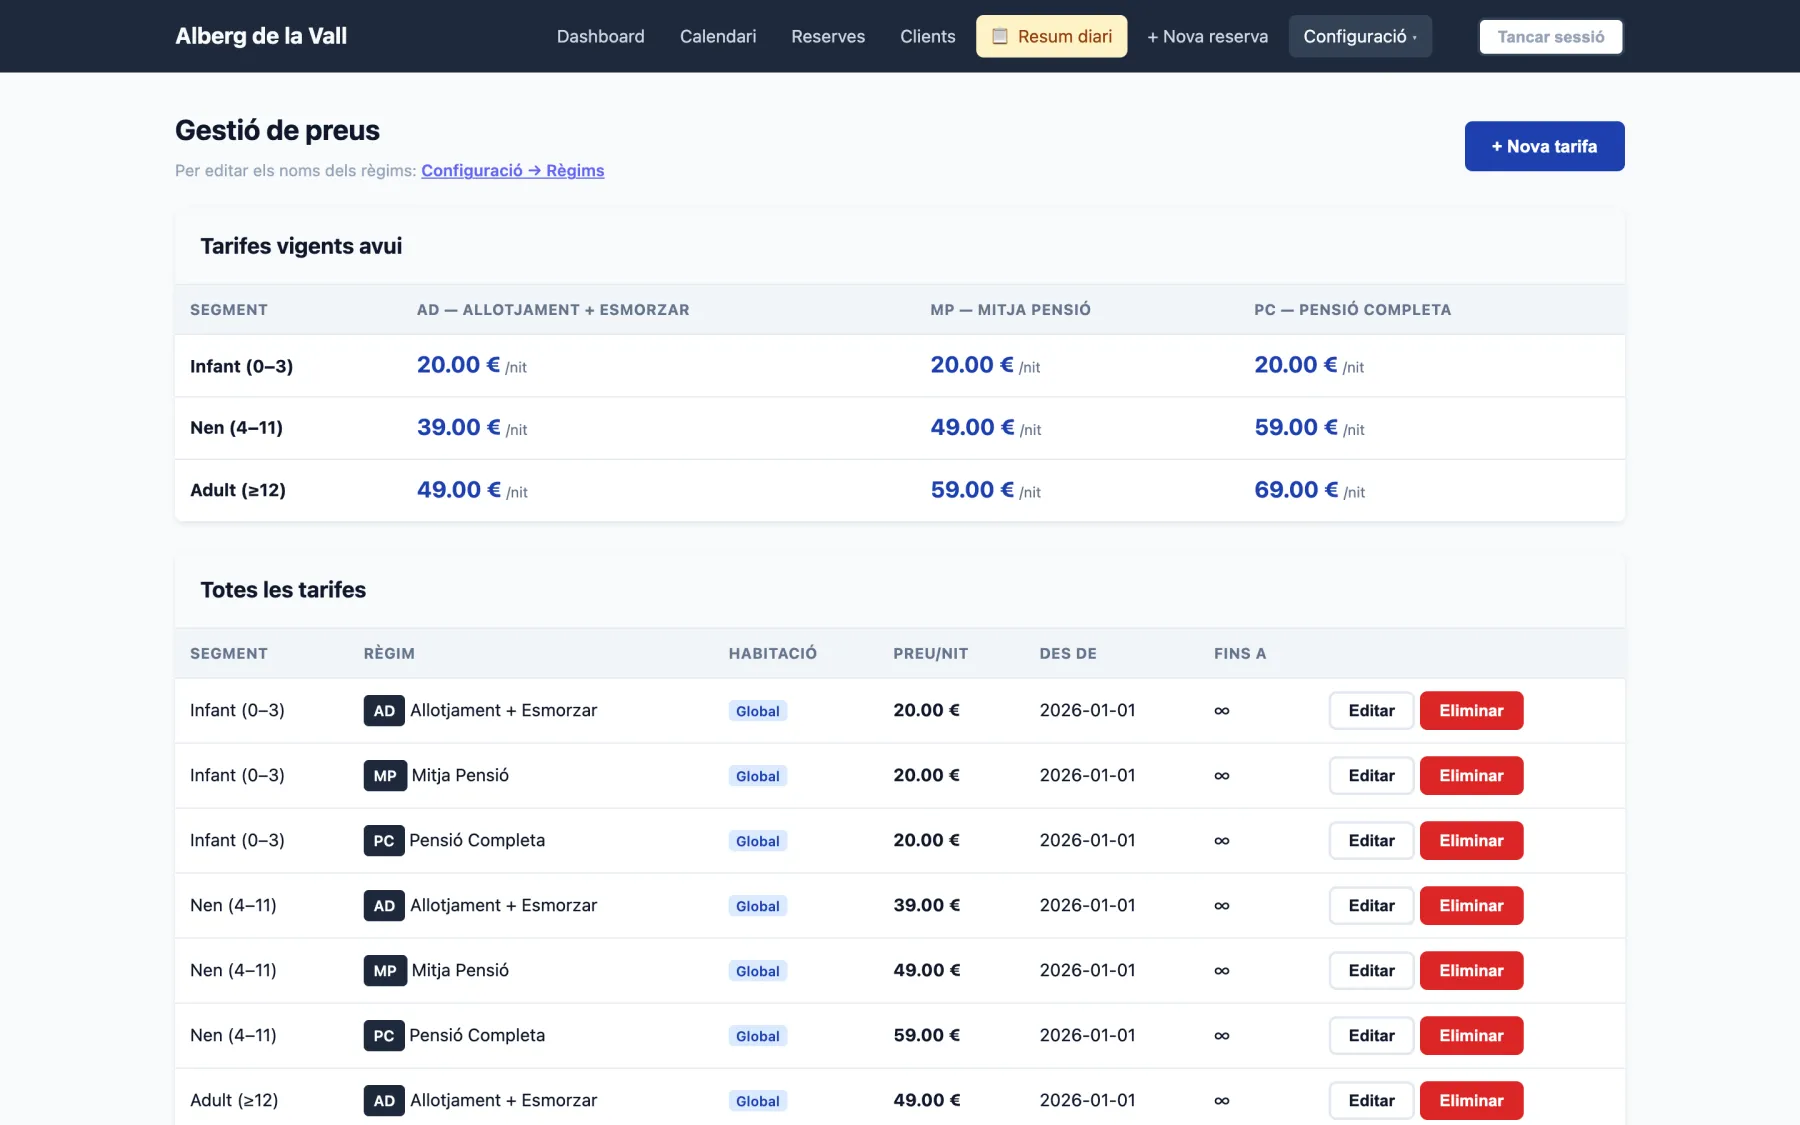Screen dimensions: 1800x1125
Task: Edit the Infant Pensió Completa rate
Action: pos(1371,840)
